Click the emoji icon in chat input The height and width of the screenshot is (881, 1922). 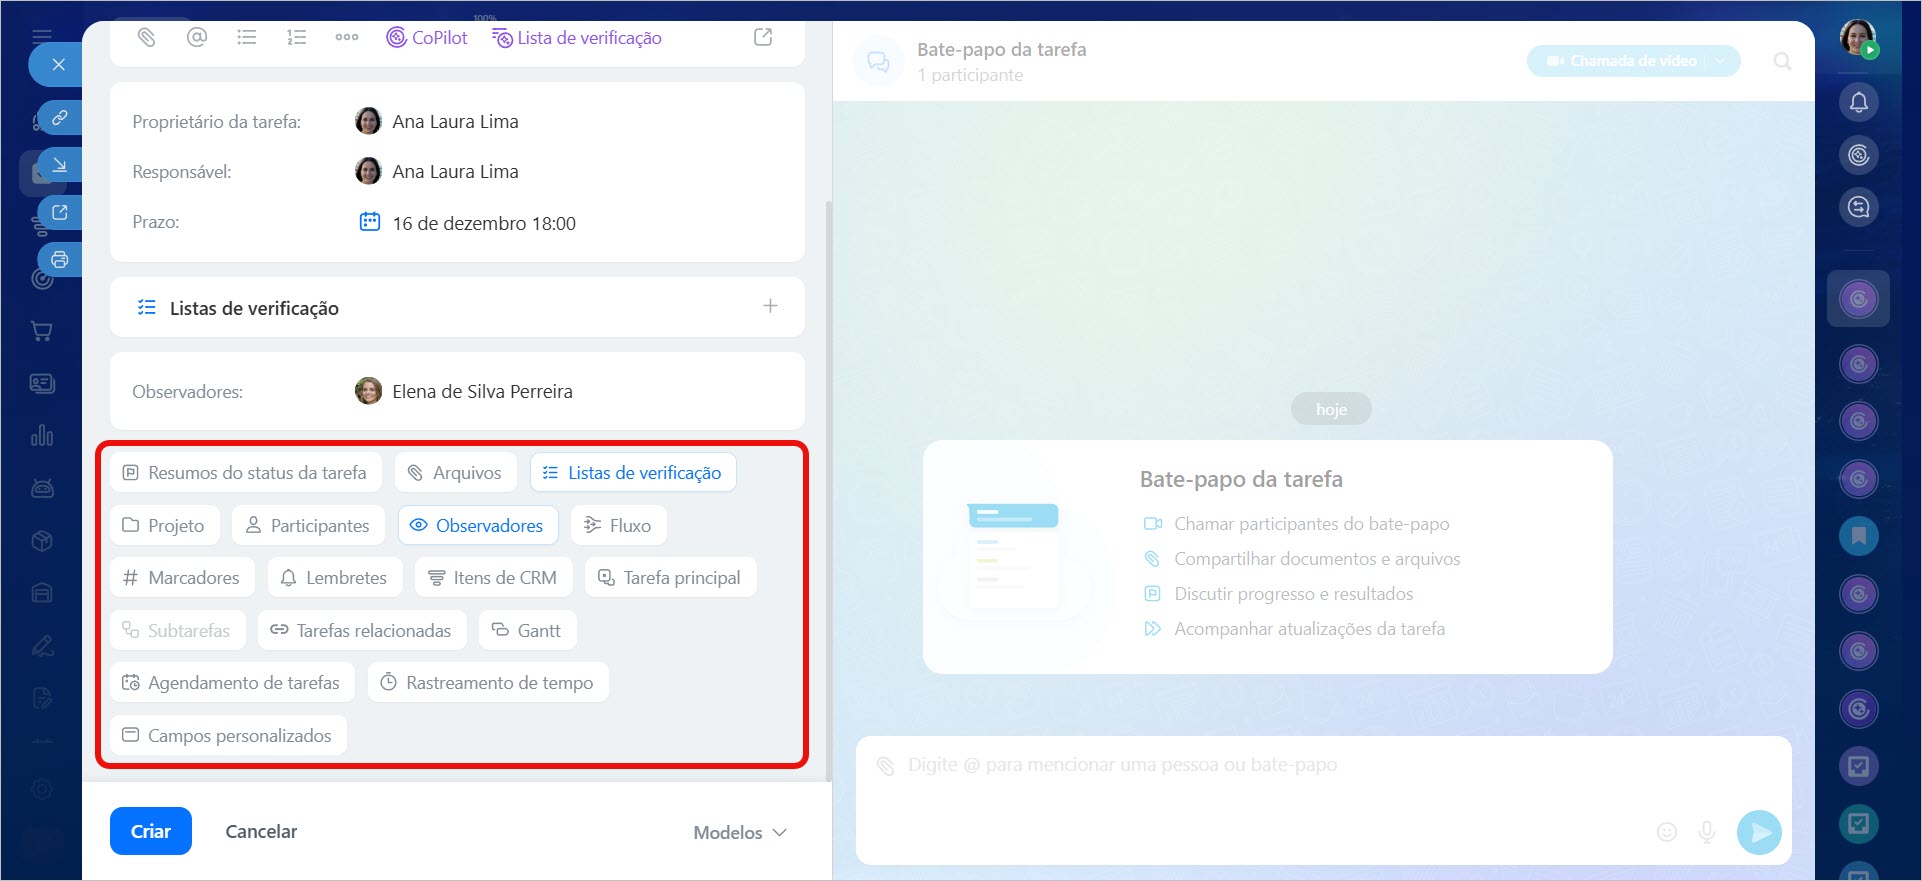point(1666,831)
